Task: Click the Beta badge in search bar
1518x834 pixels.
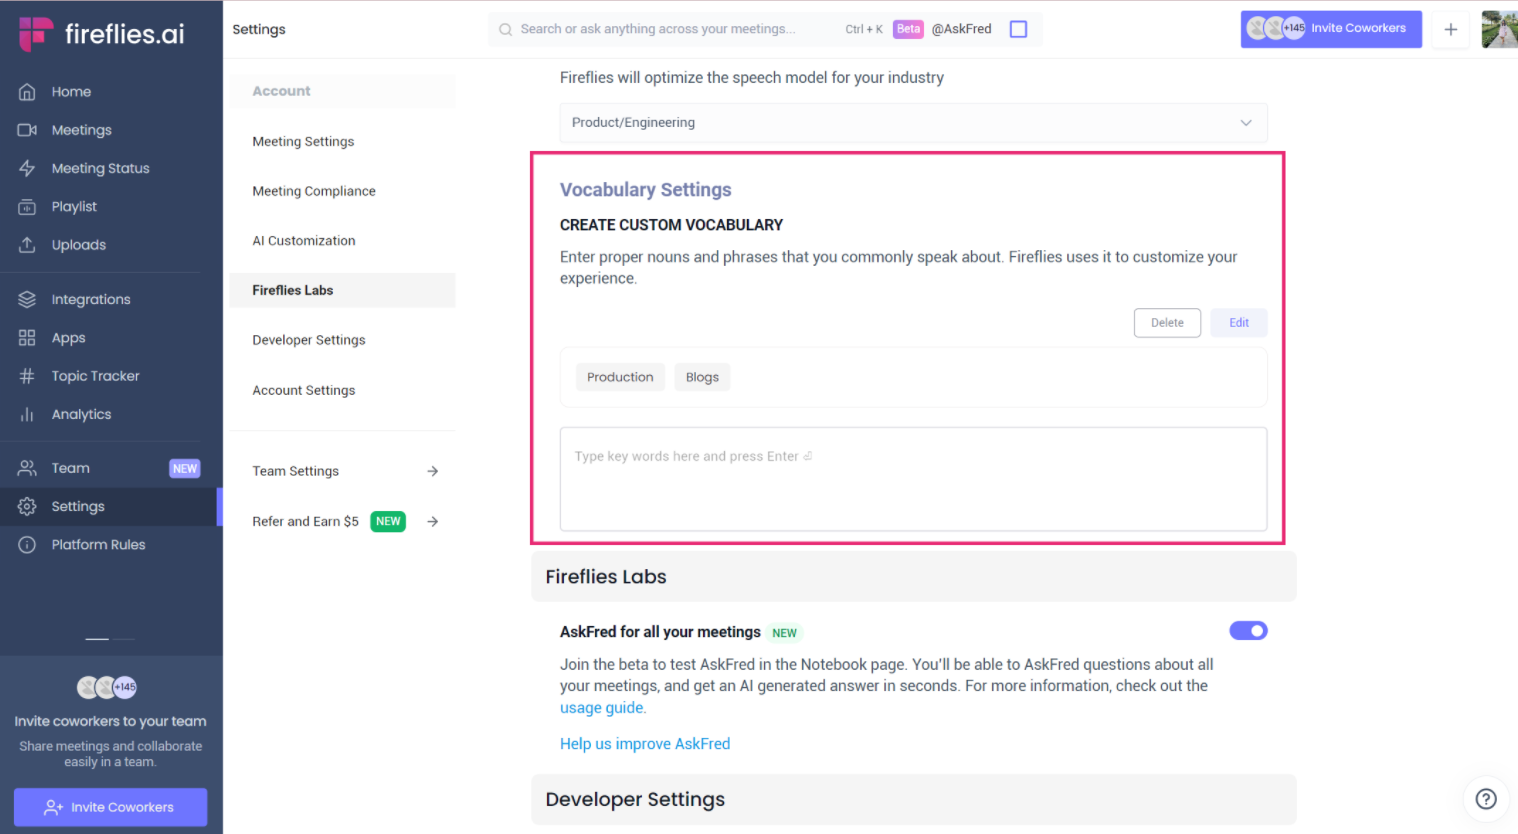Action: pos(908,29)
